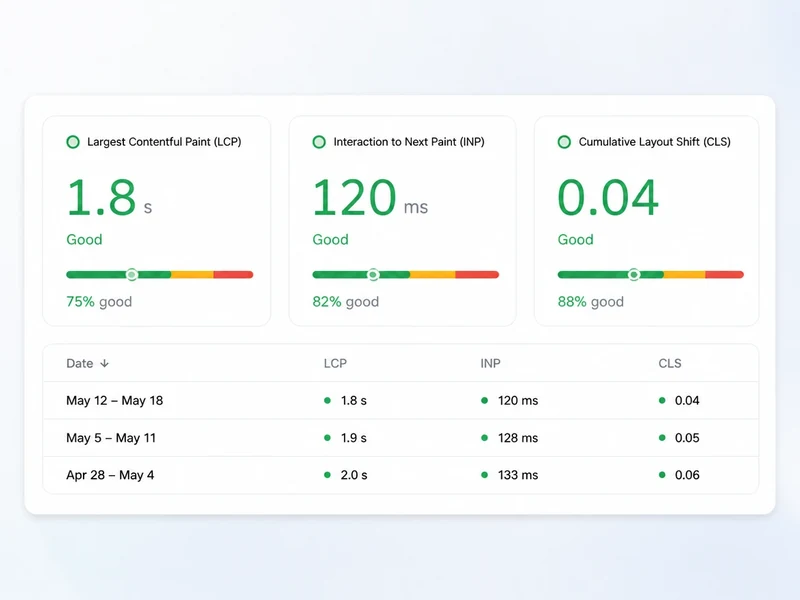The width and height of the screenshot is (800, 600).
Task: Click the large 0.04 CLS value
Action: coord(608,197)
